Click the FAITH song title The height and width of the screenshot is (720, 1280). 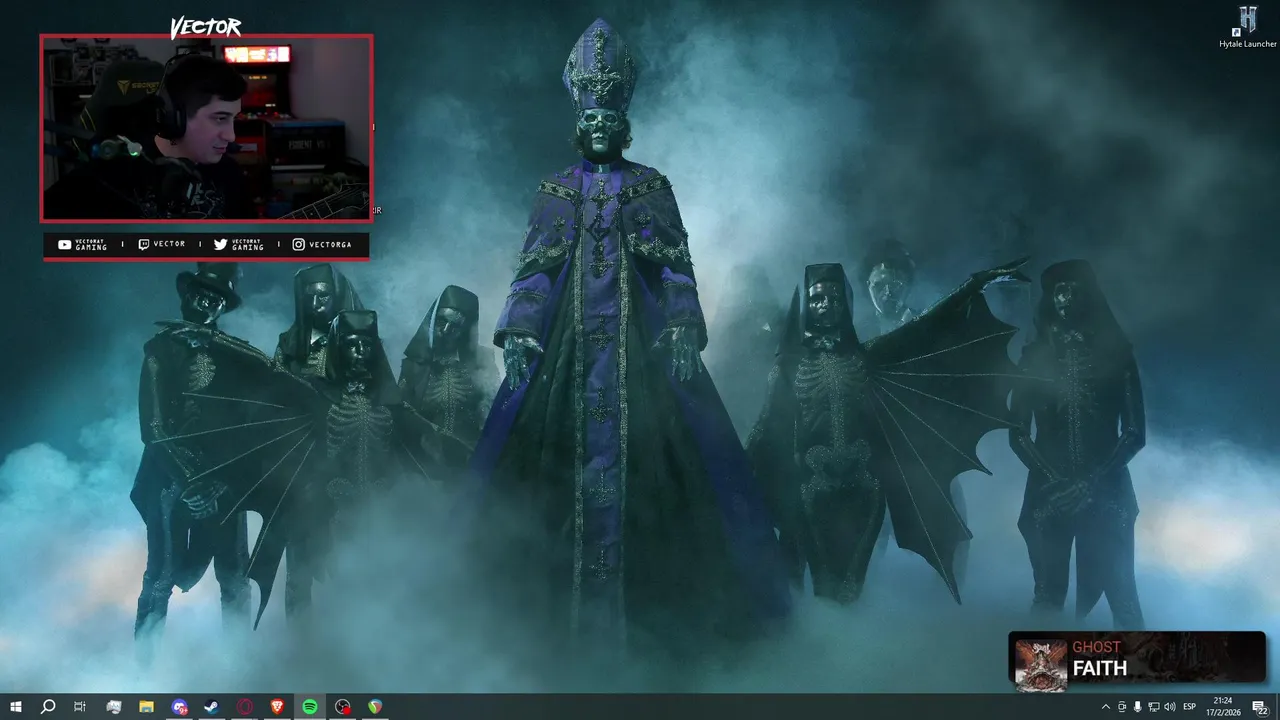point(1100,668)
